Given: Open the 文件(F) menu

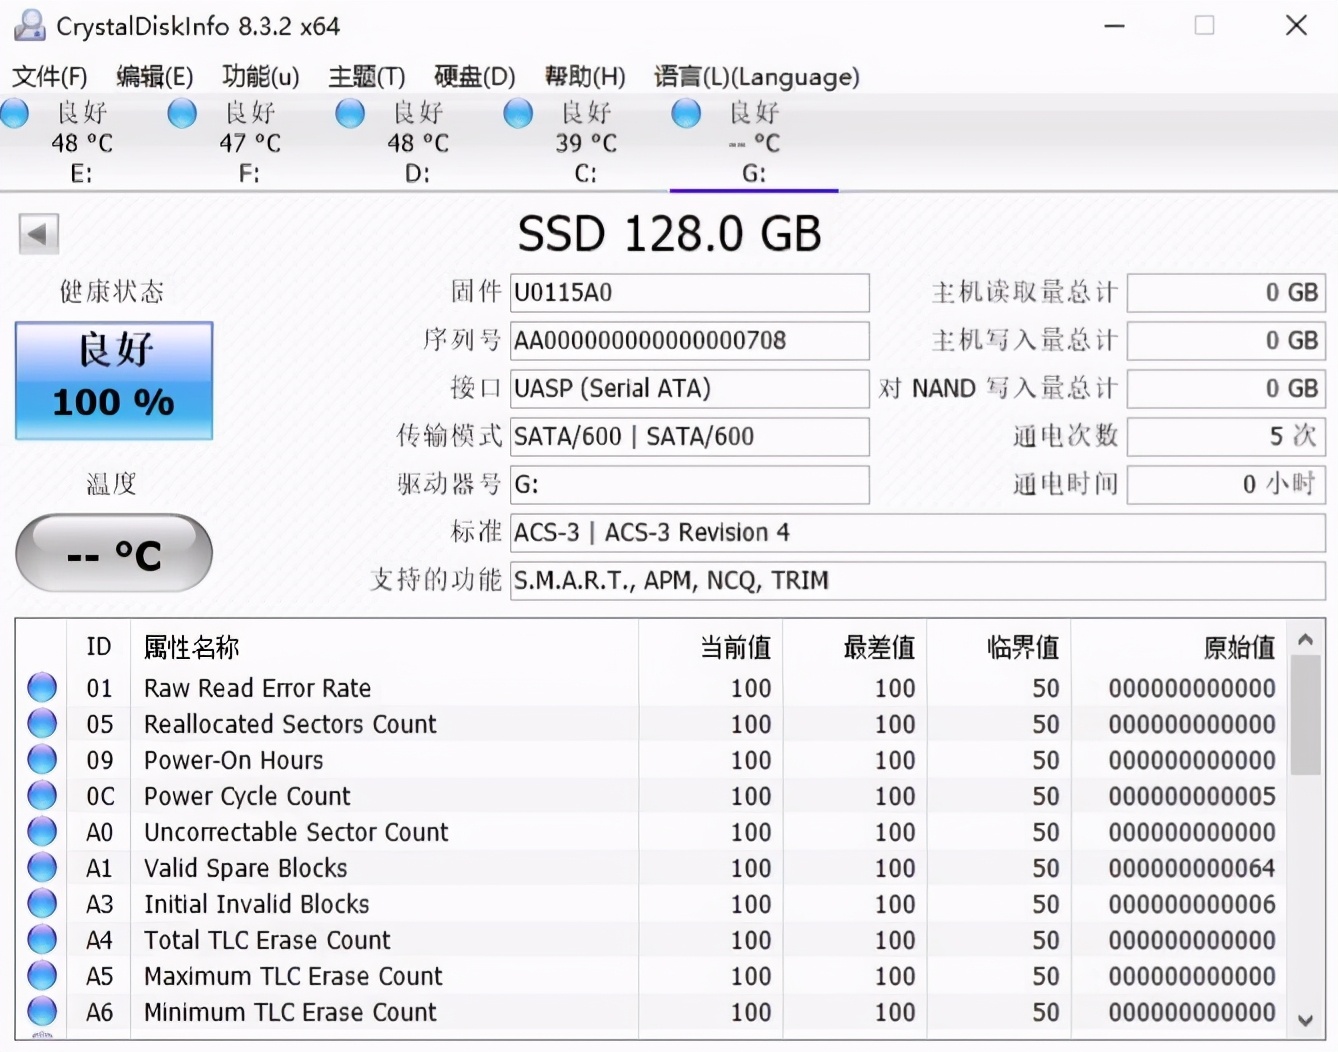Looking at the screenshot, I should (x=49, y=77).
